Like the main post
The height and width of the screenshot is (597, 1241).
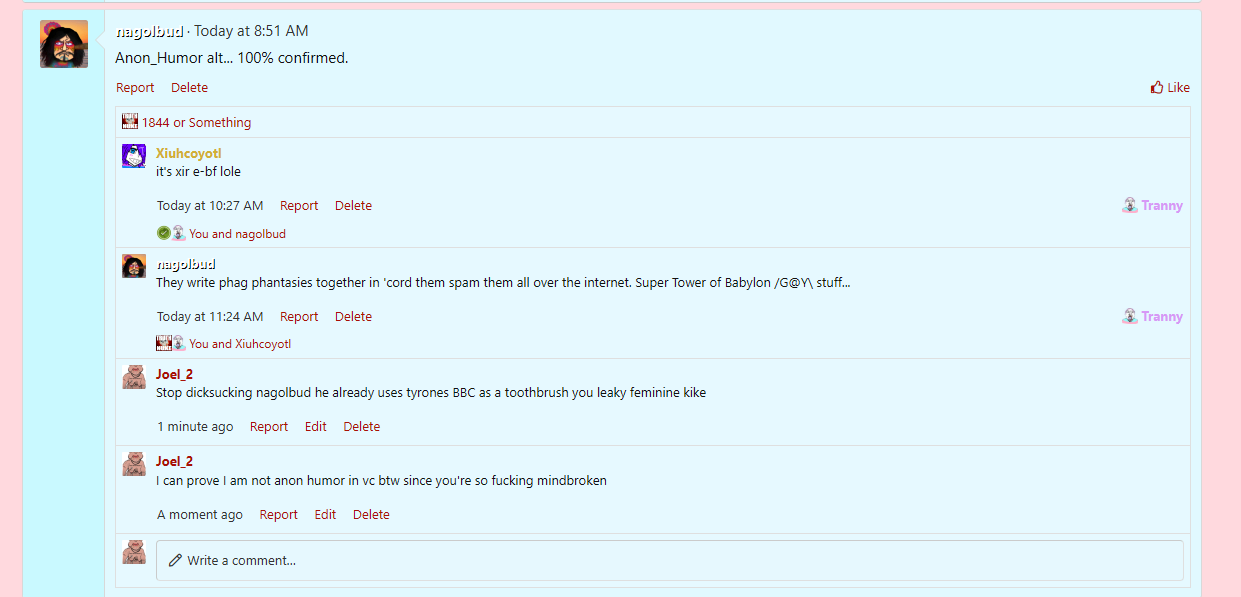tap(1170, 87)
